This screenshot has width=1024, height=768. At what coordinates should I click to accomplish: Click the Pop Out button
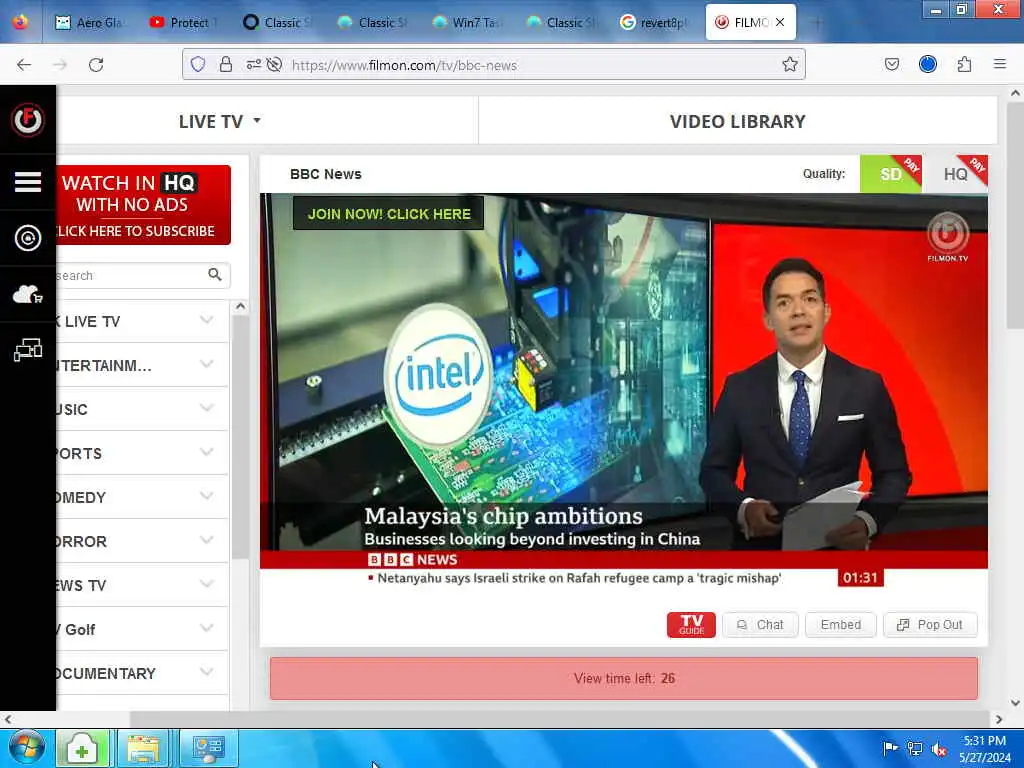(x=930, y=624)
